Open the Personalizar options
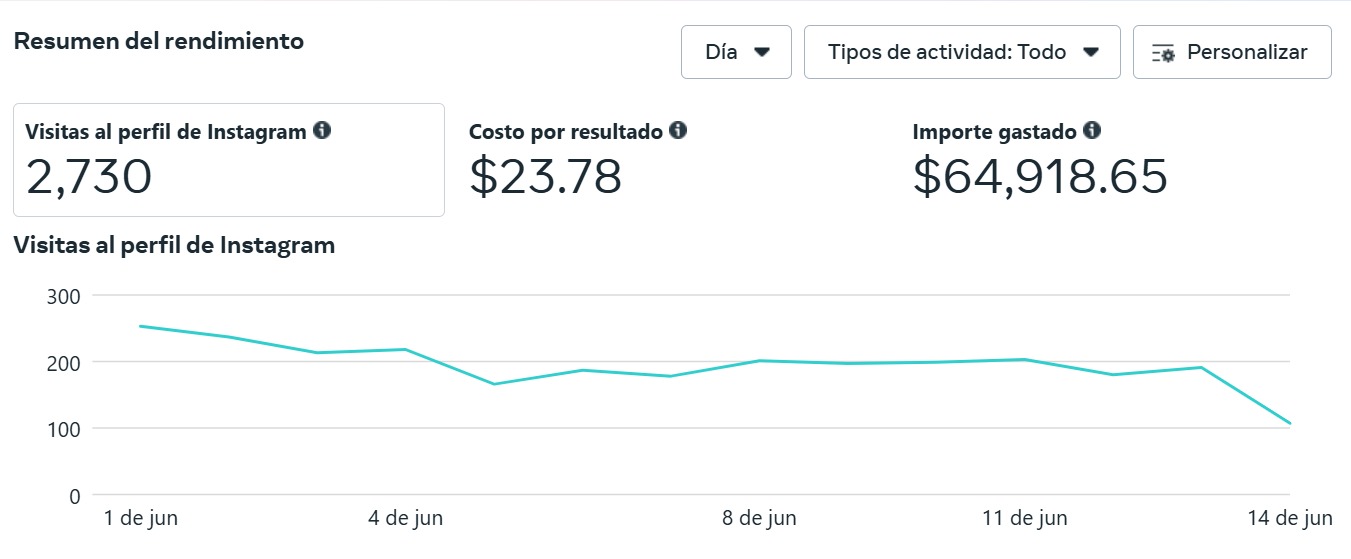Screen dimensions: 1351x559 pos(1232,52)
